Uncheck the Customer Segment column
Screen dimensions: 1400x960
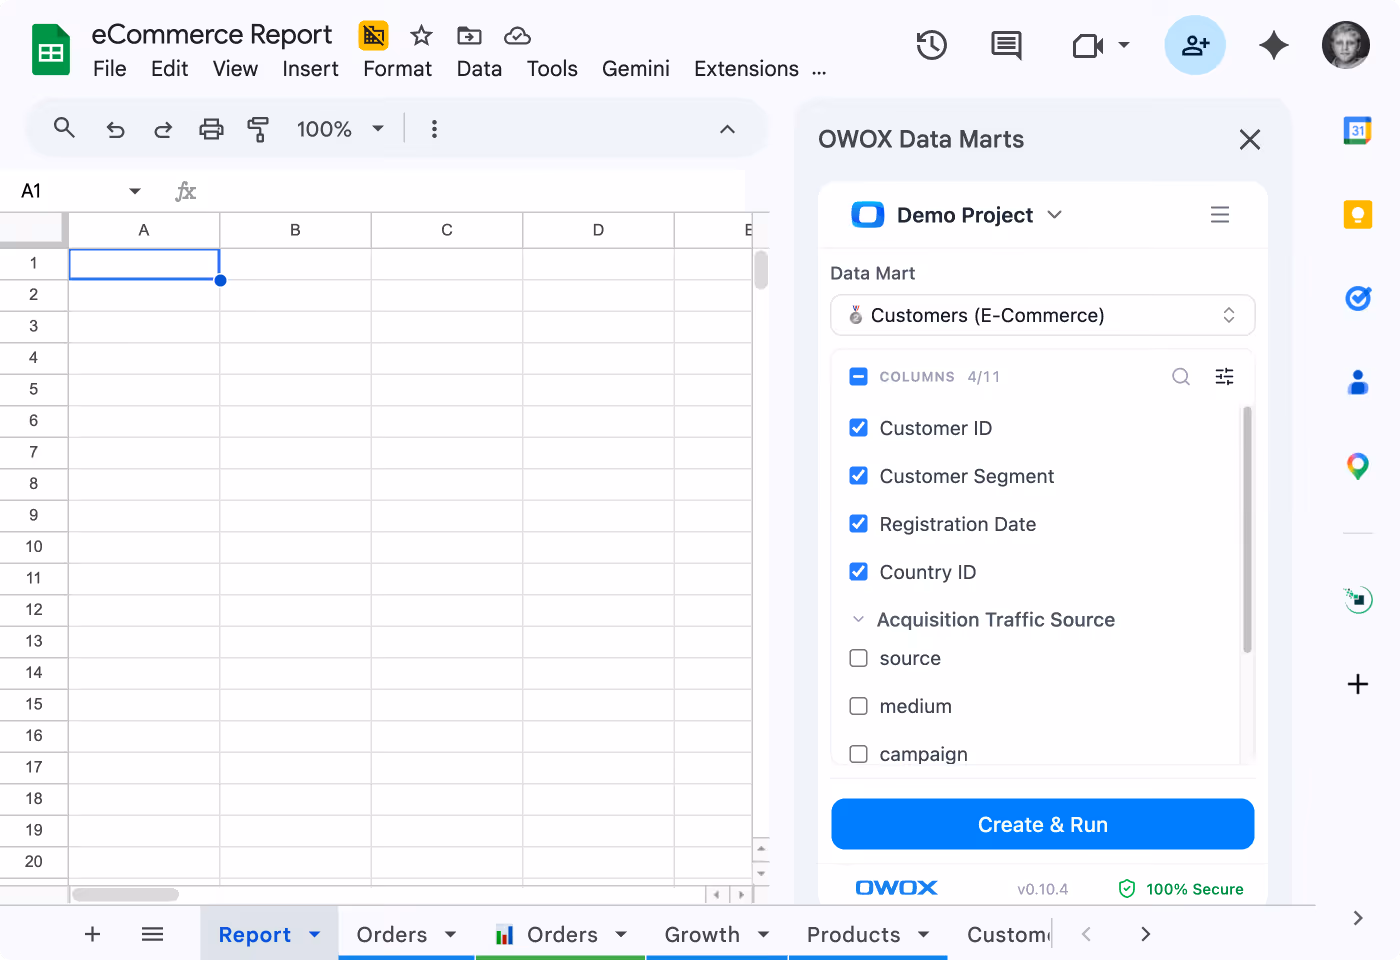click(858, 476)
